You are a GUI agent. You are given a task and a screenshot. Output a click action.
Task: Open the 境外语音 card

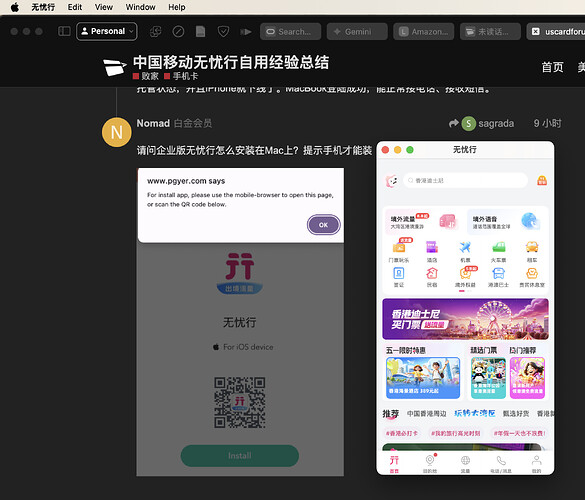(505, 221)
